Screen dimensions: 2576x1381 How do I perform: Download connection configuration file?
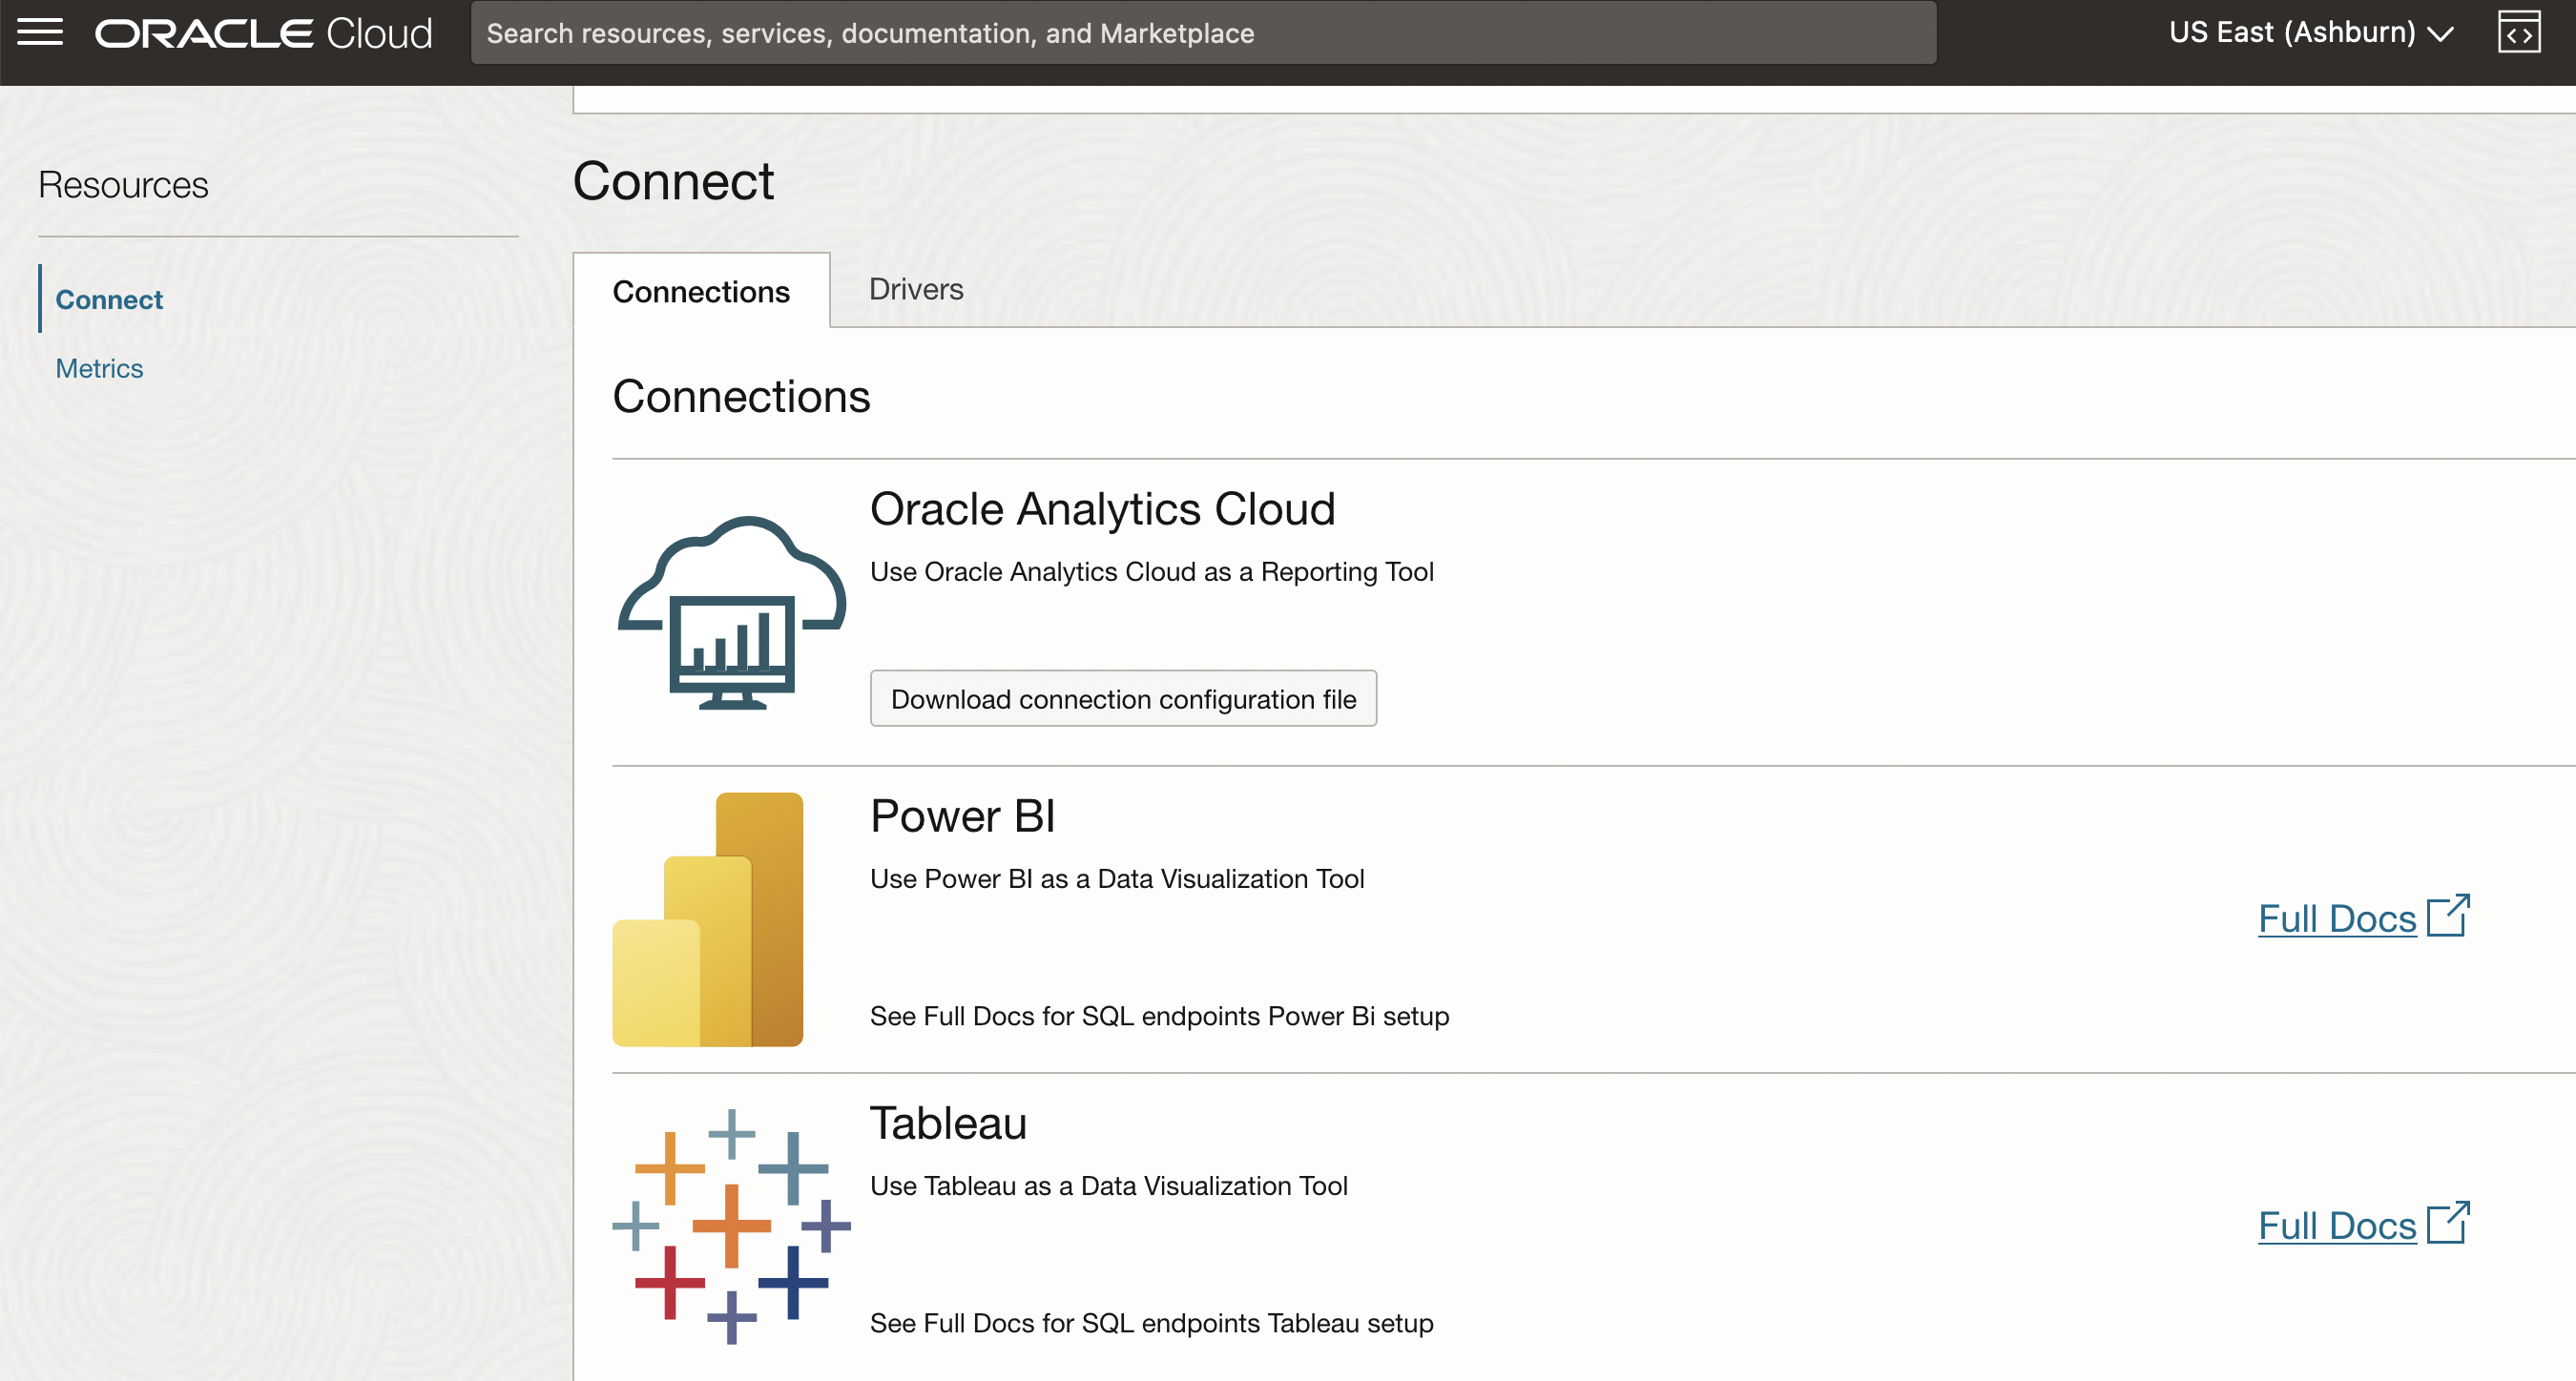pos(1123,698)
